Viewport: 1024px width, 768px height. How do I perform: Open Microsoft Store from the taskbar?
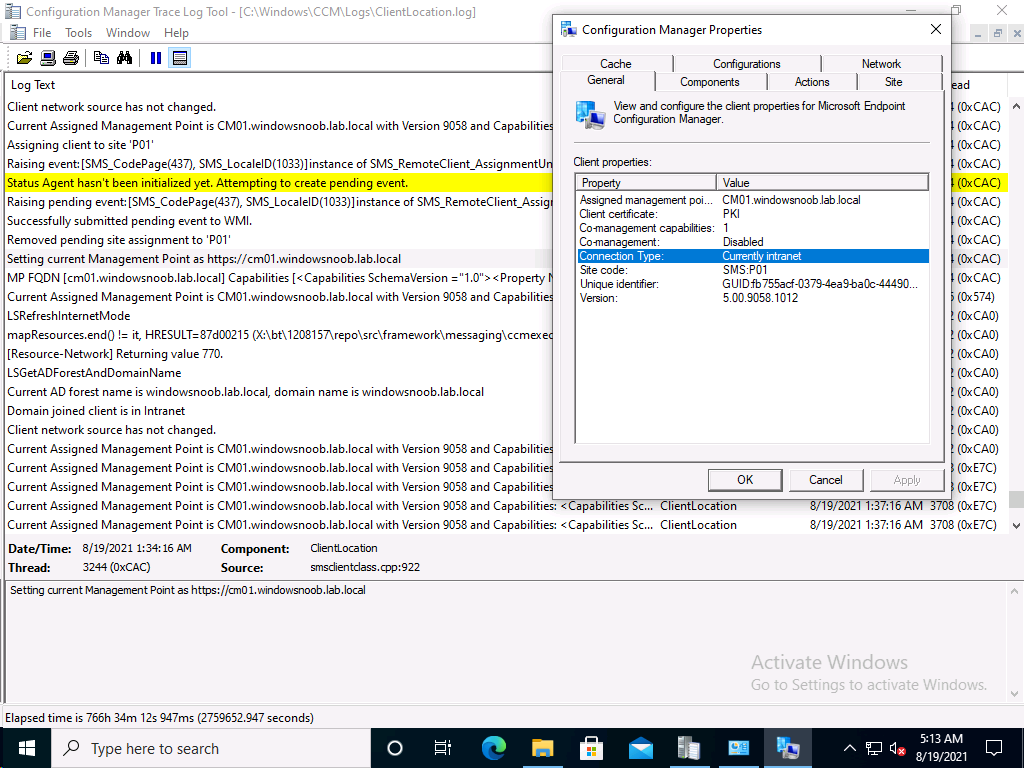click(592, 748)
